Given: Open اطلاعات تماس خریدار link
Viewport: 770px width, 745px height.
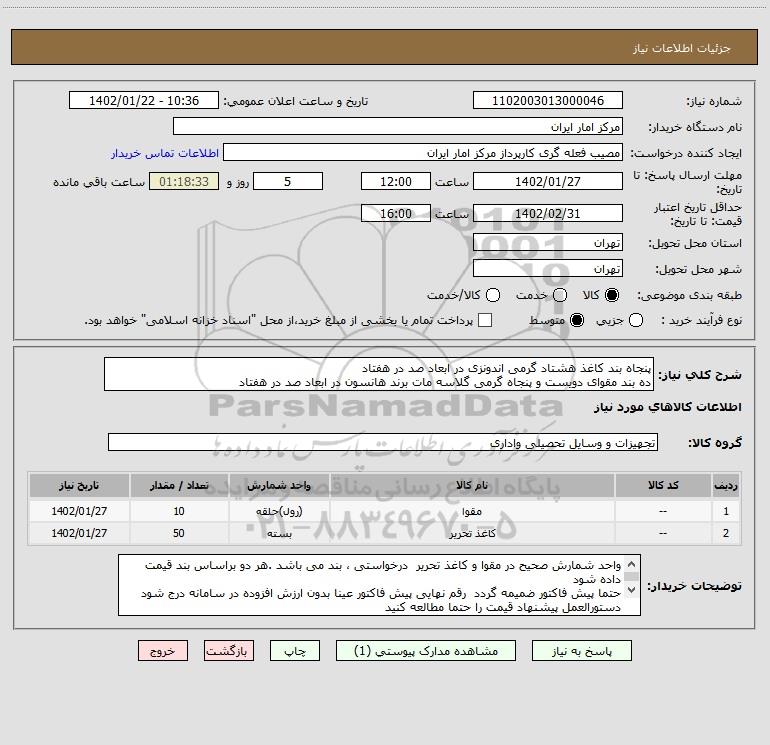Looking at the screenshot, I should point(165,153).
